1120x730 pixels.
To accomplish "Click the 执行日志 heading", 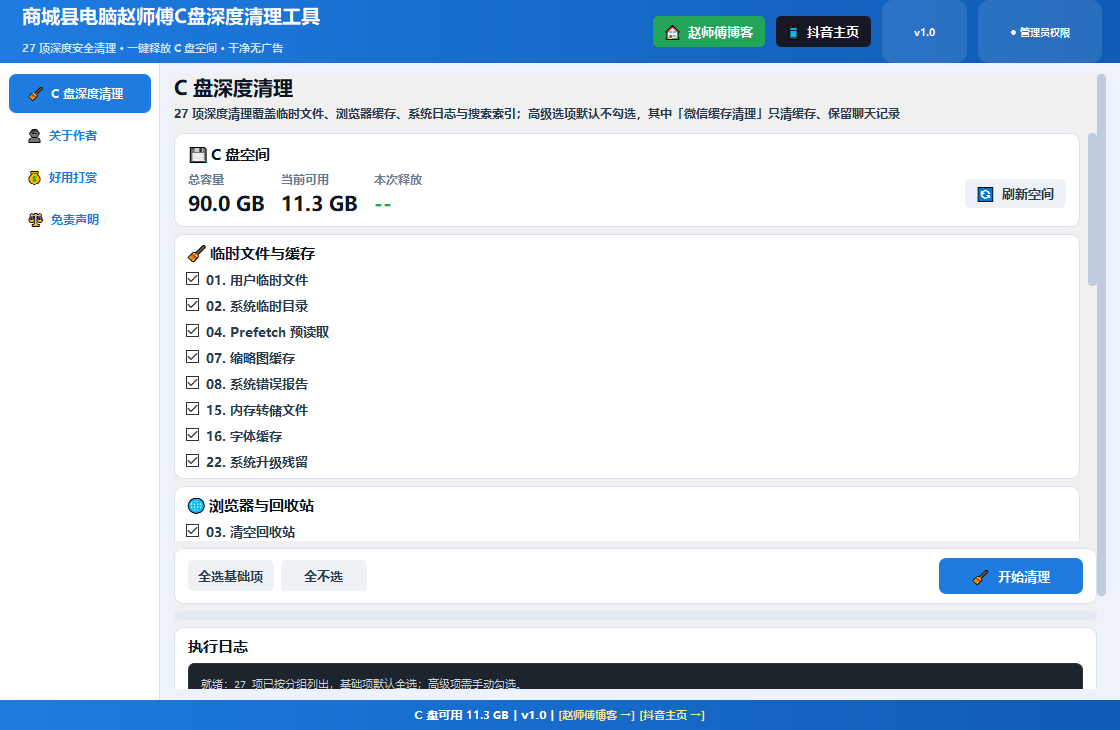I will click(x=218, y=647).
